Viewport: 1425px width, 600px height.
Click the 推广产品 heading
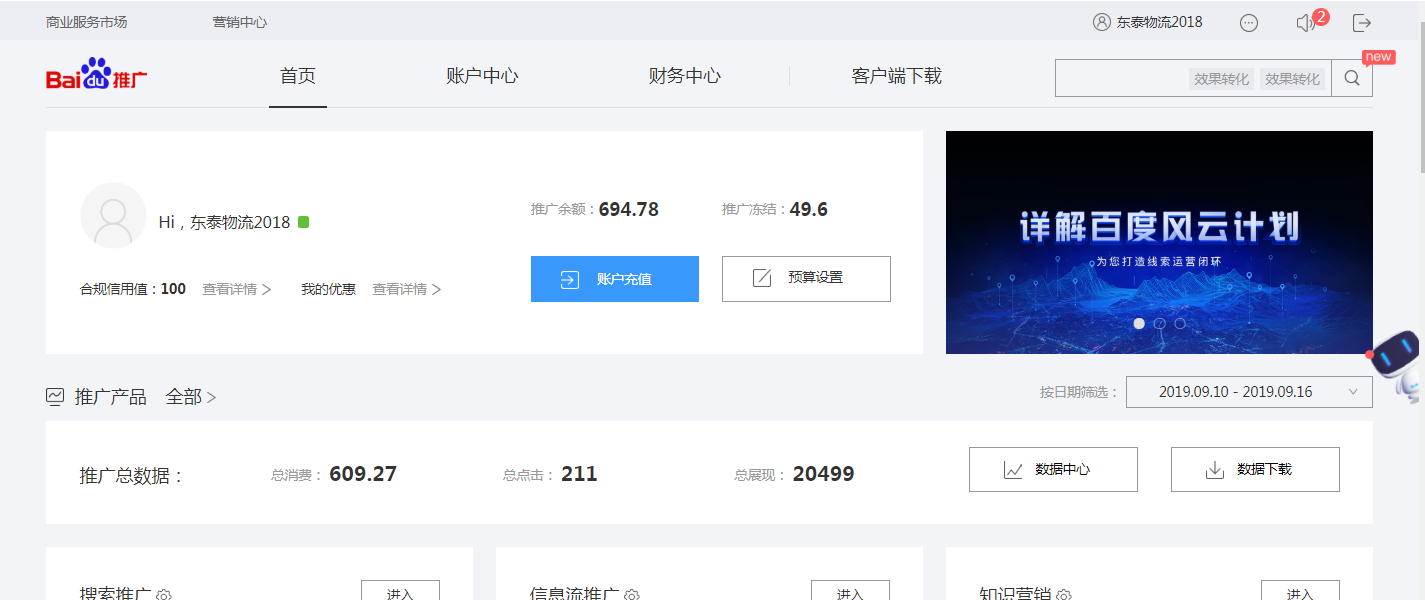(x=111, y=397)
